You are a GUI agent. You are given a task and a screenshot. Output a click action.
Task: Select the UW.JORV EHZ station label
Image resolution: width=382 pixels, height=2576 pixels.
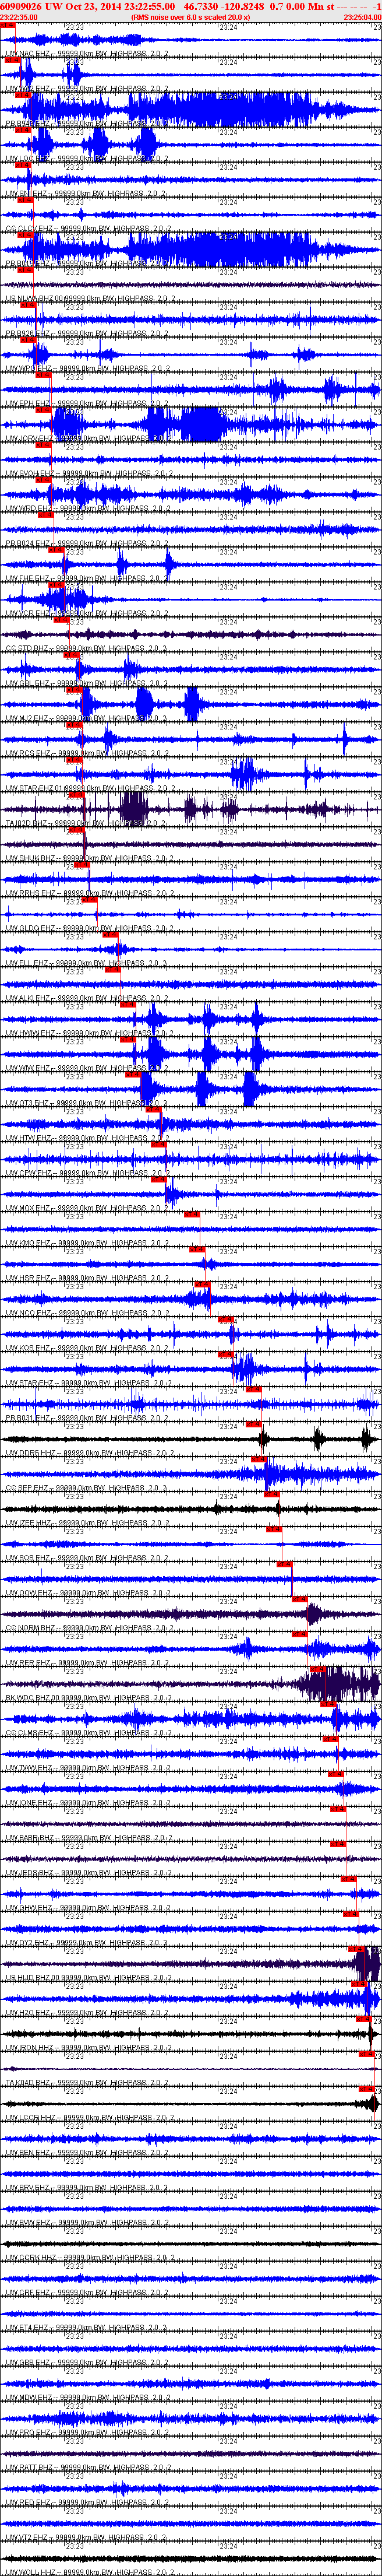pyautogui.click(x=87, y=438)
